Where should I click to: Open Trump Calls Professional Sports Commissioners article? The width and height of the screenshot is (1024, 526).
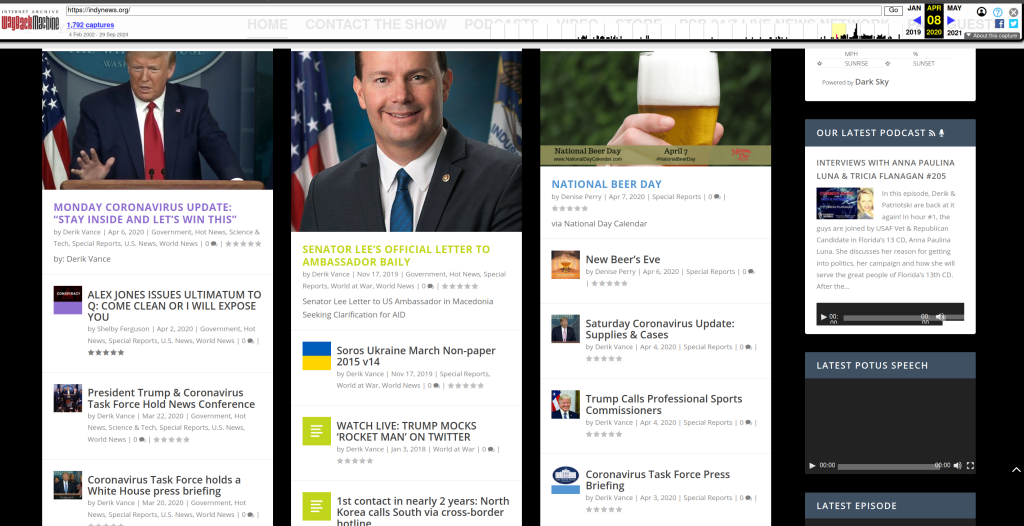coord(664,404)
